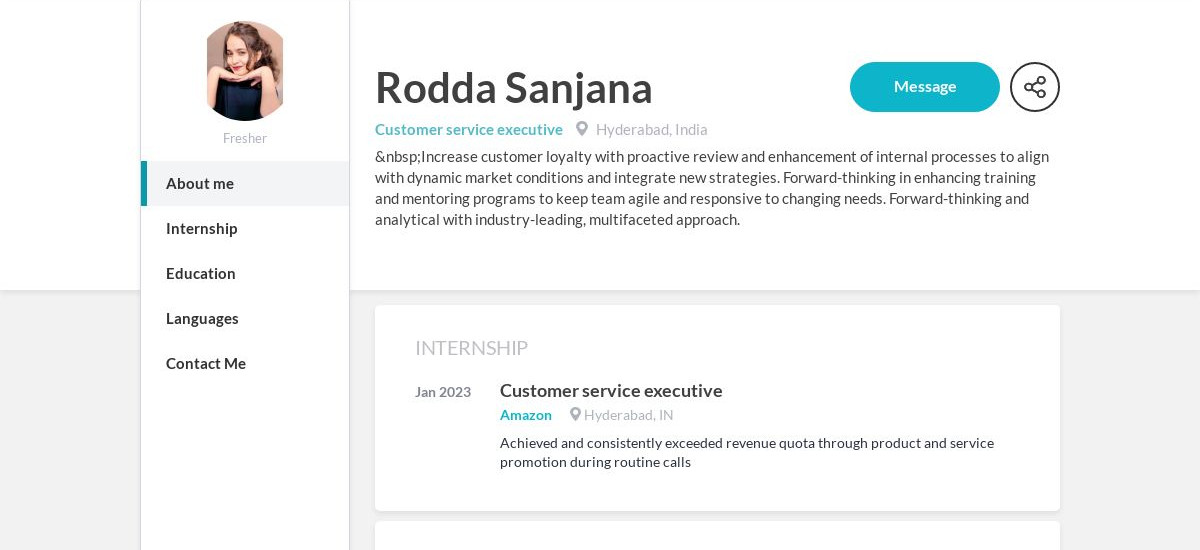This screenshot has width=1200, height=550.
Task: Open the Amazon company link
Action: coord(526,415)
